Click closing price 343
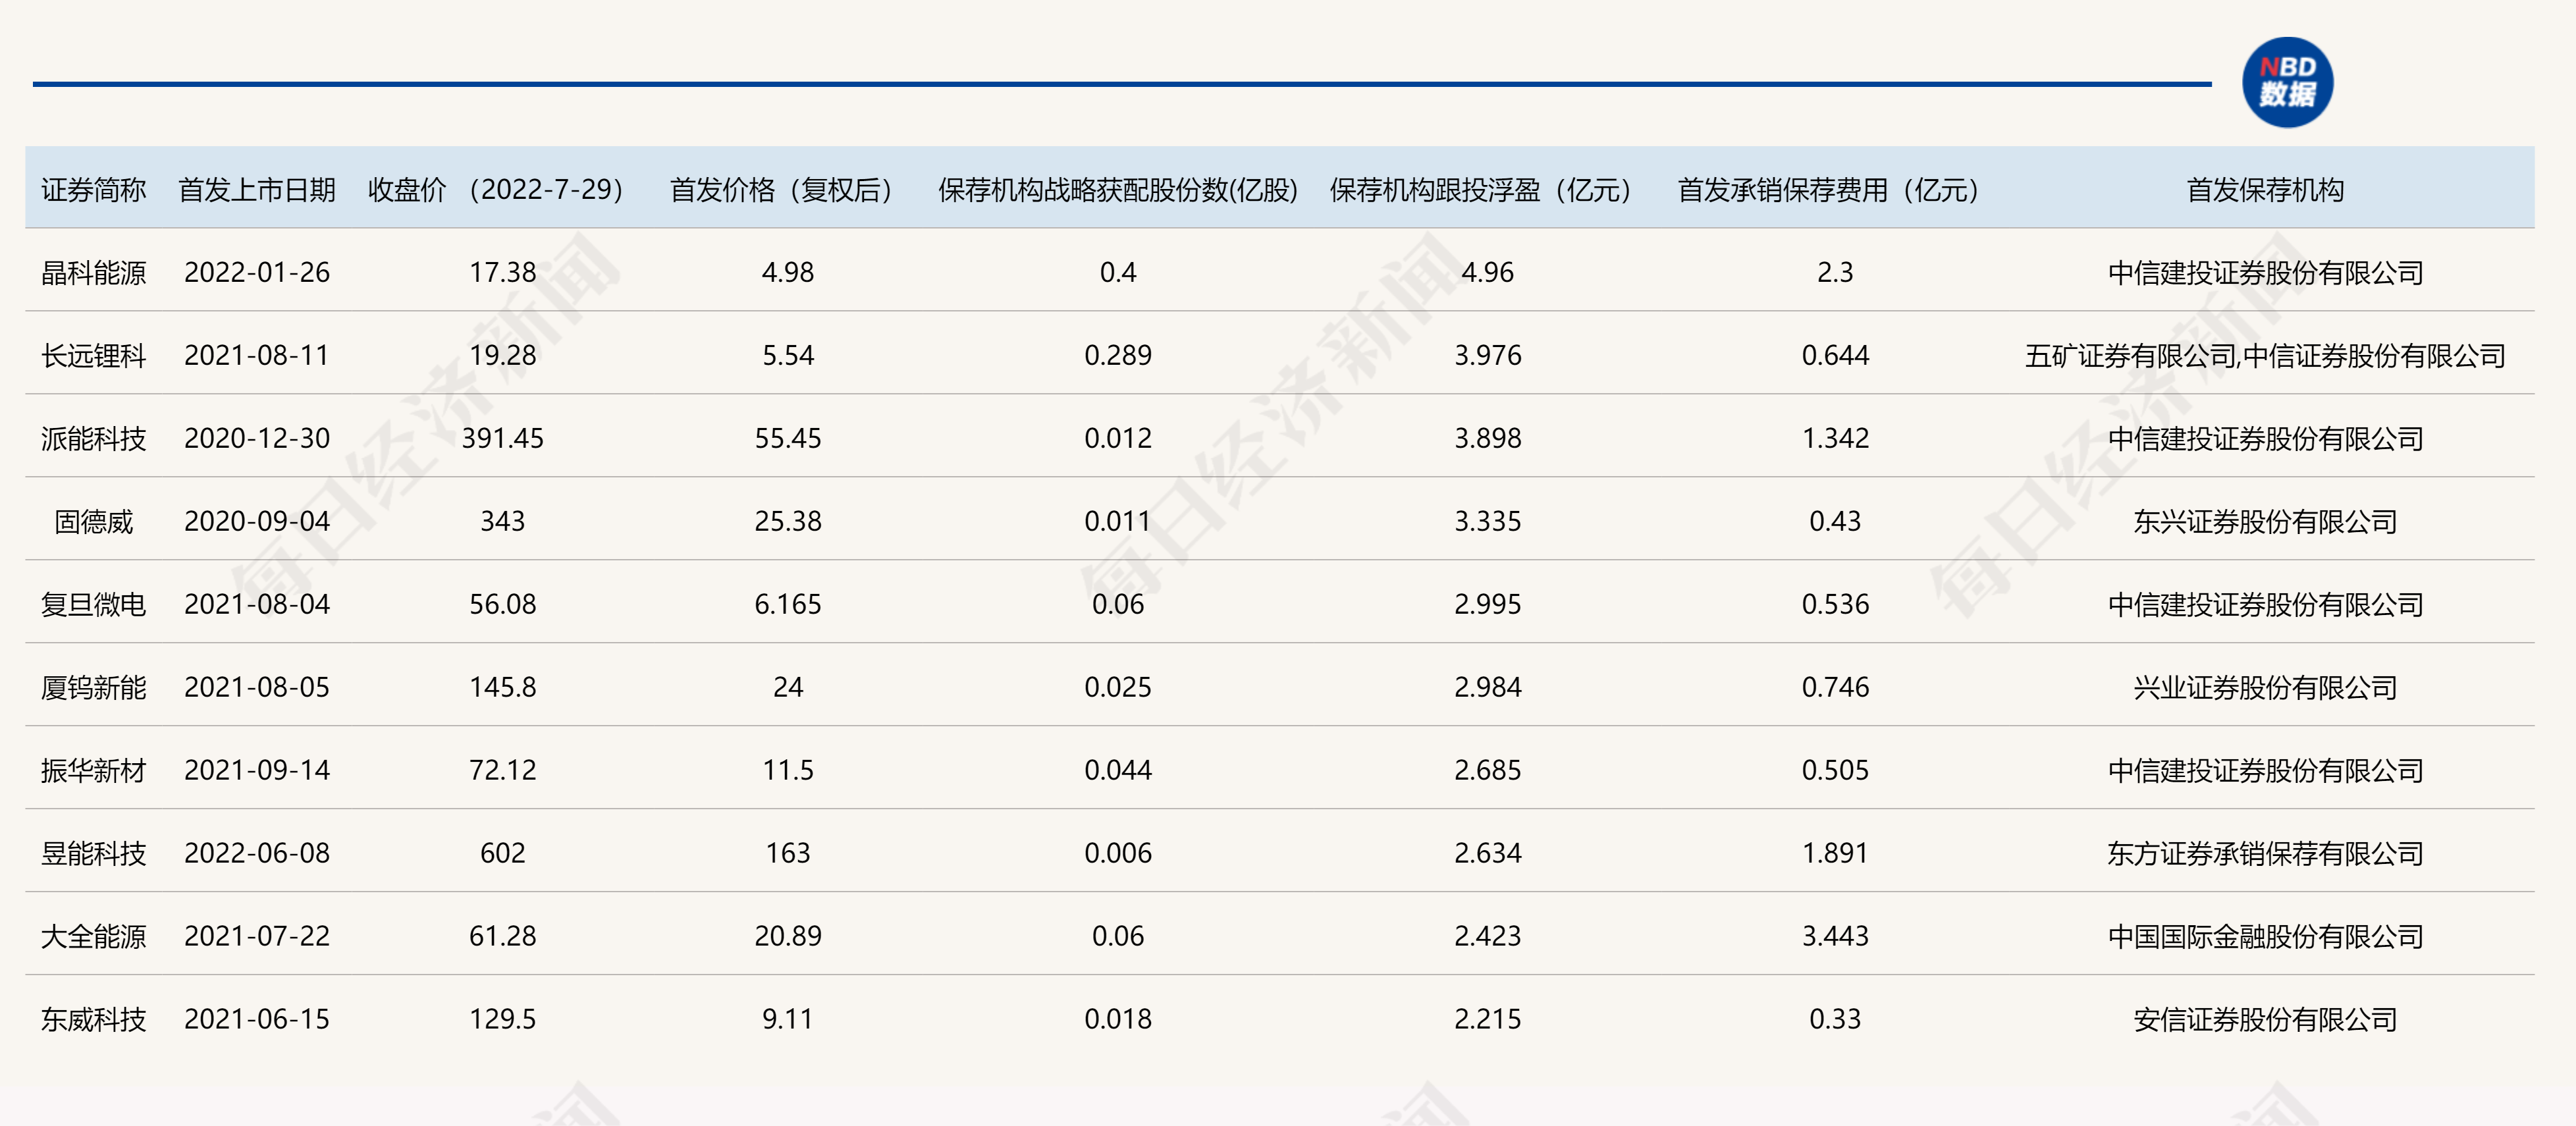Viewport: 2576px width, 1126px height. click(x=503, y=522)
